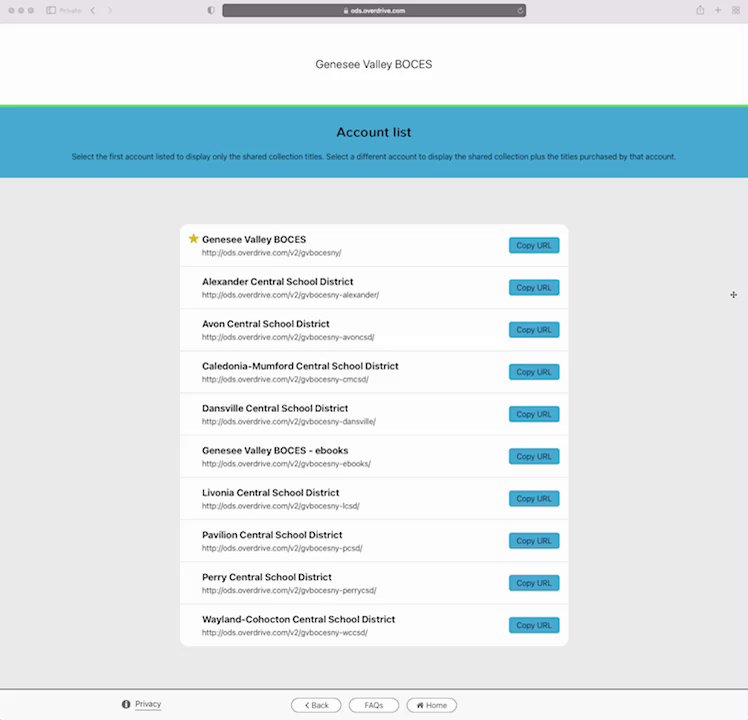Reload the page with the refresh icon

520,10
